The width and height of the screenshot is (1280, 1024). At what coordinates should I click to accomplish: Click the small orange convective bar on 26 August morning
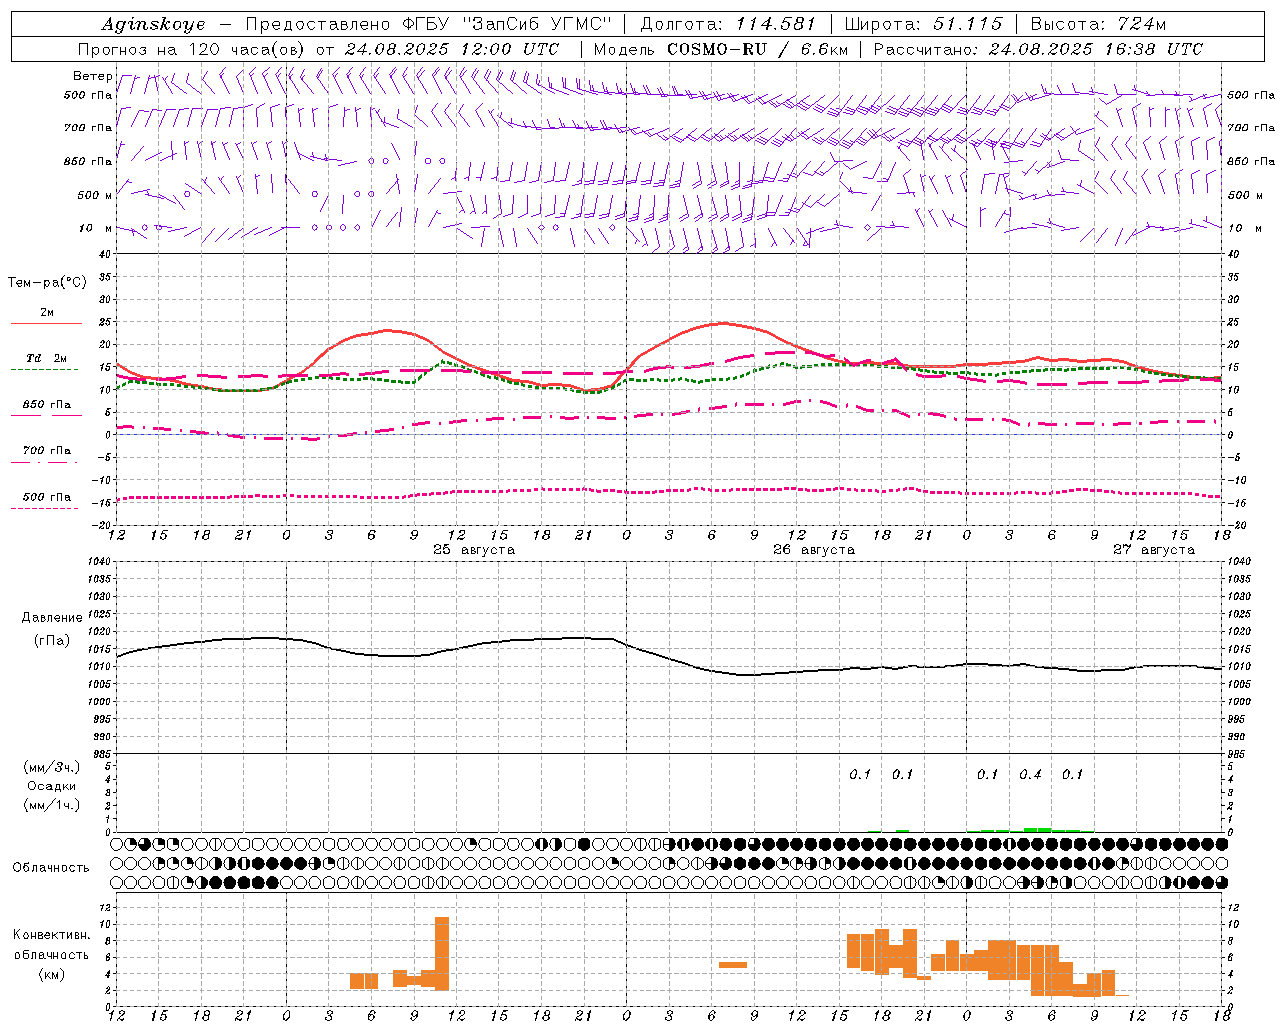(733, 965)
